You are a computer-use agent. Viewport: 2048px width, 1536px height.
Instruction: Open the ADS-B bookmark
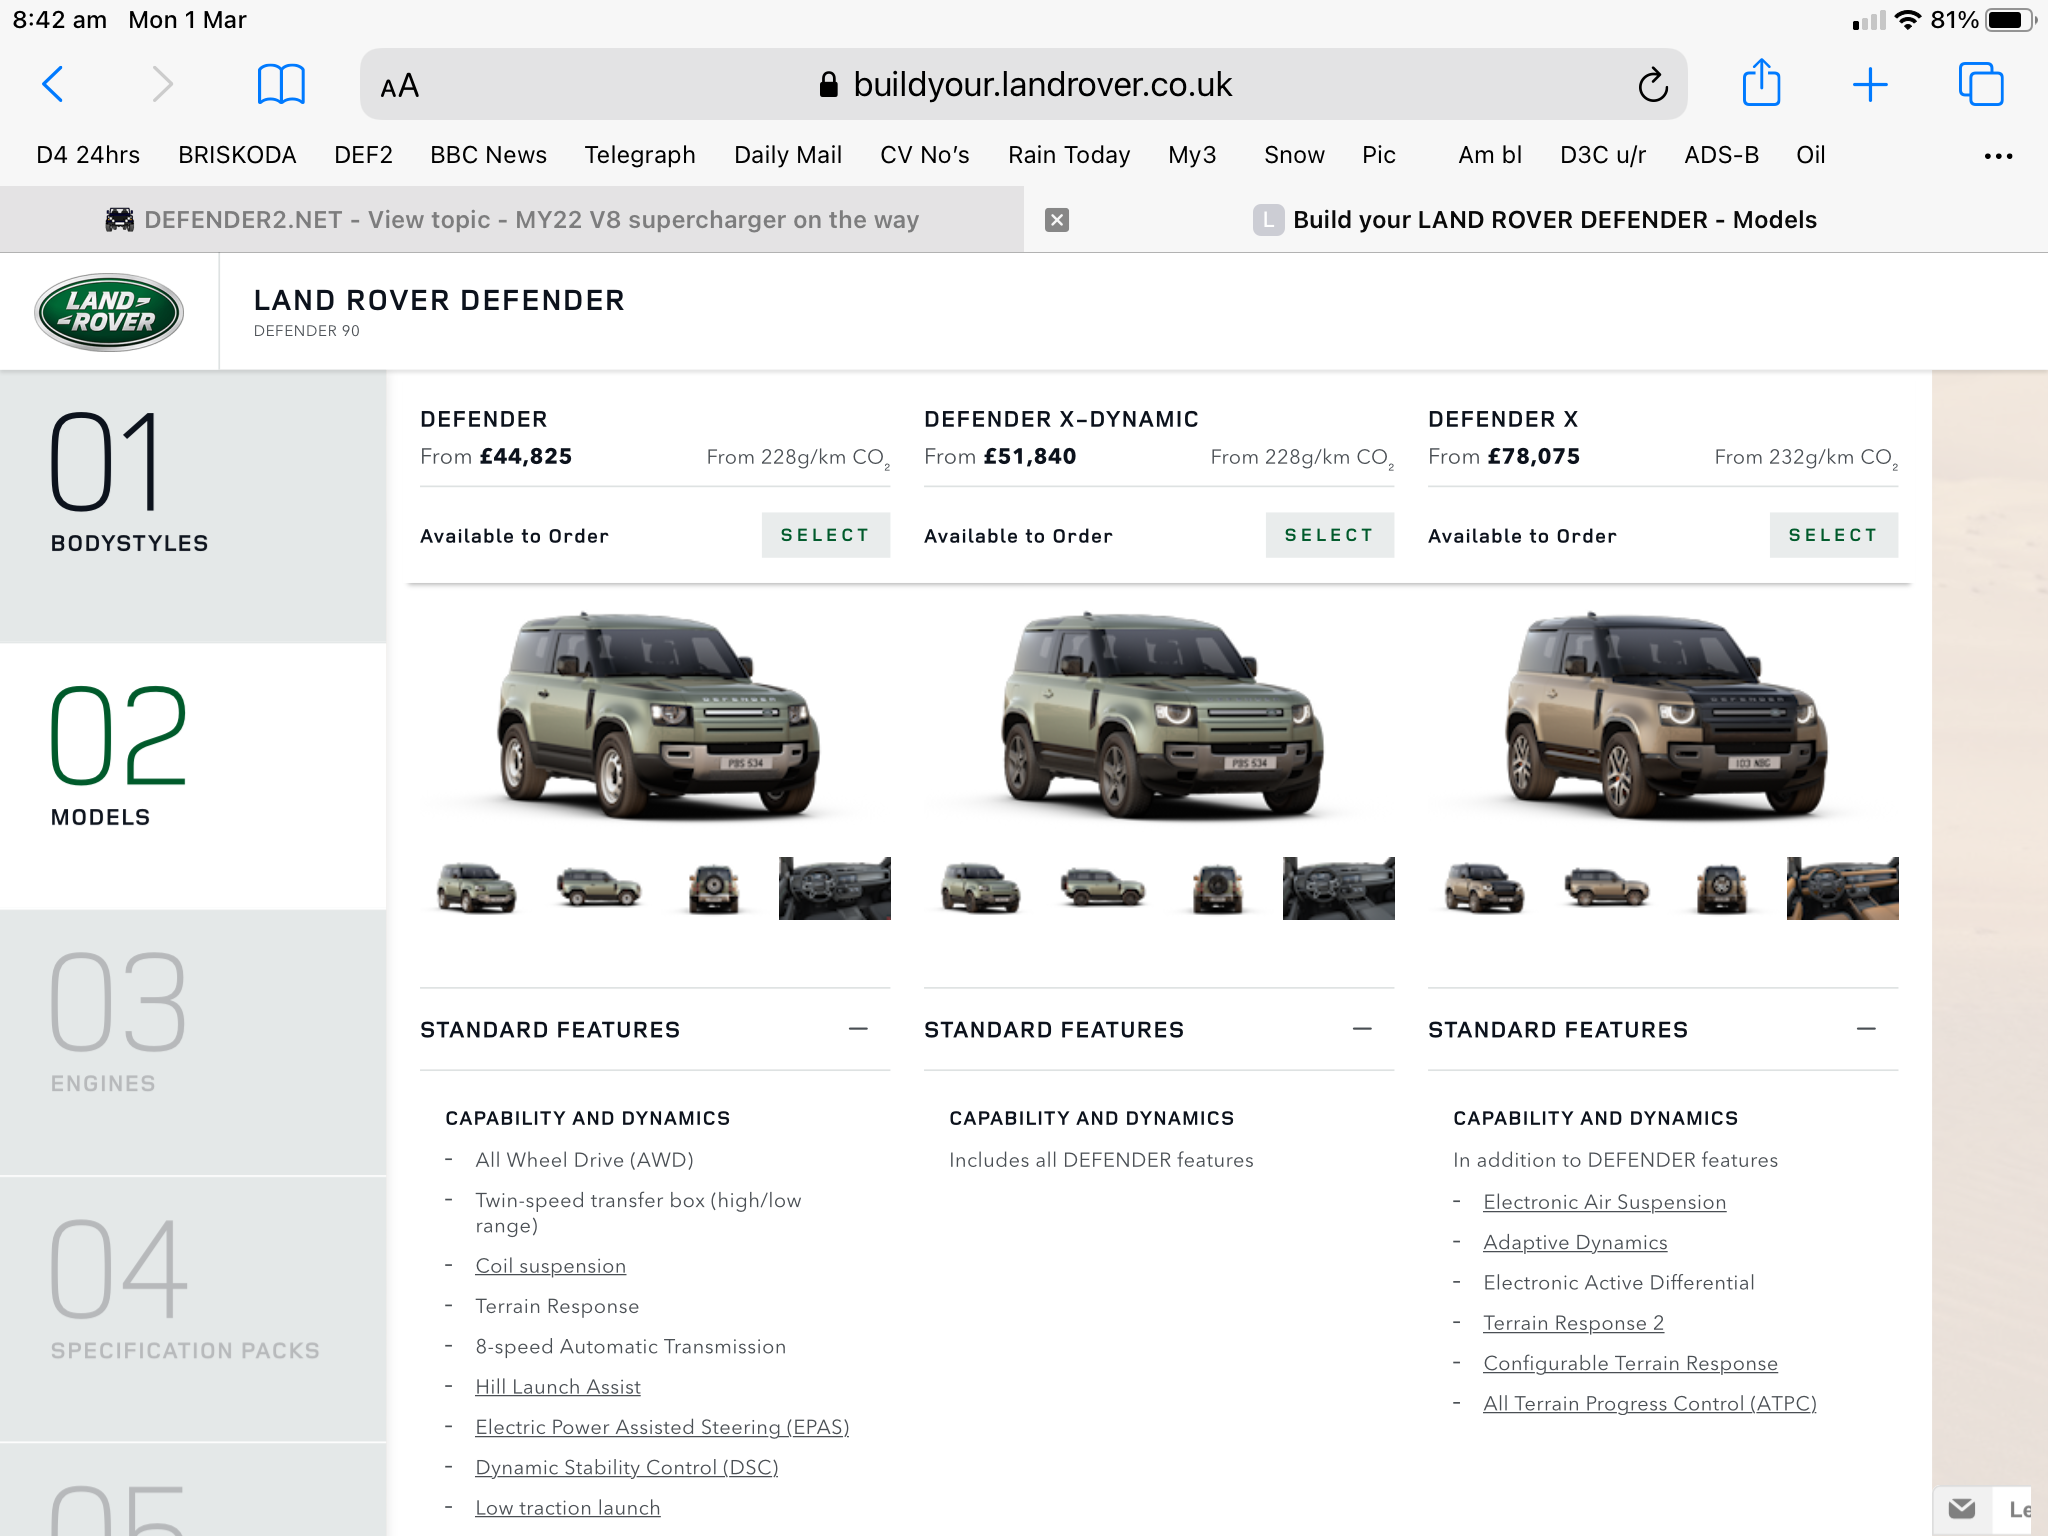[x=1721, y=155]
